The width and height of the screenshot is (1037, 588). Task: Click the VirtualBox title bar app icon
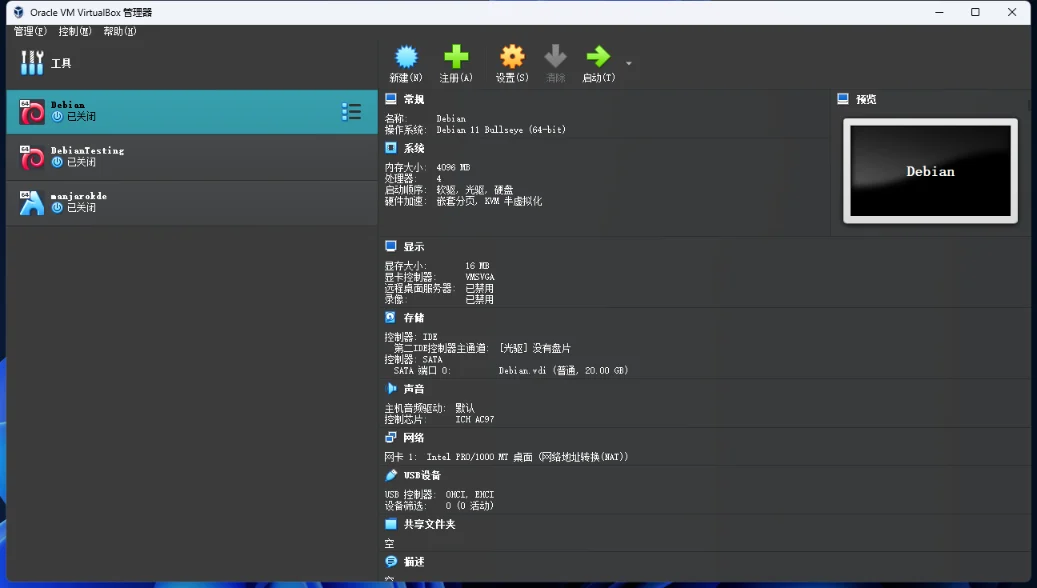coord(19,12)
